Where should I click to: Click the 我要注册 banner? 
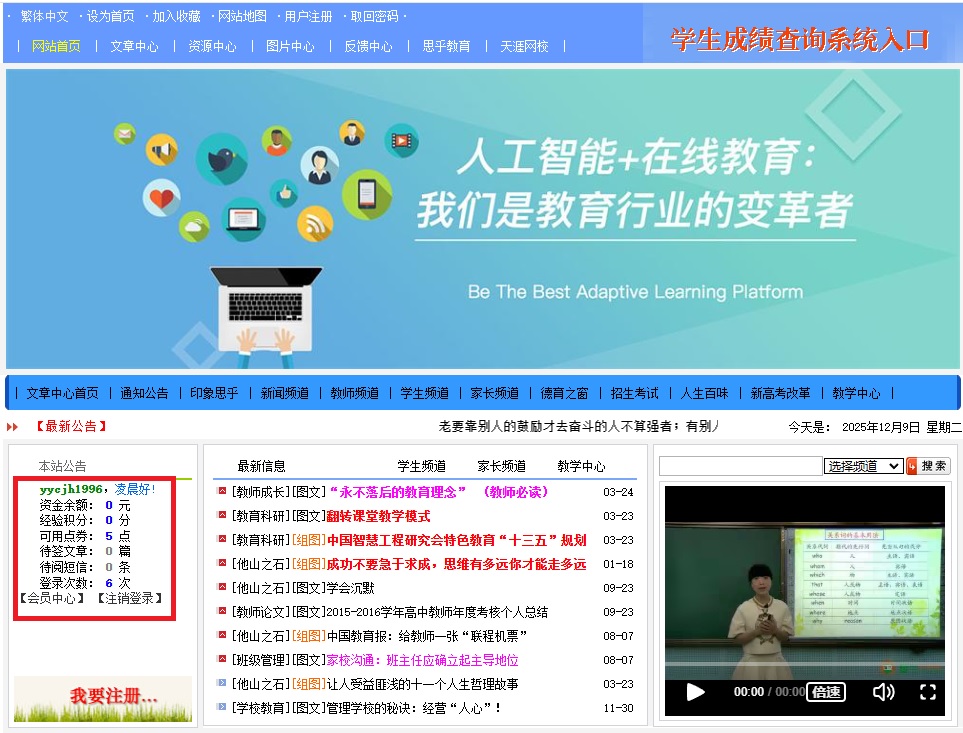[x=102, y=696]
